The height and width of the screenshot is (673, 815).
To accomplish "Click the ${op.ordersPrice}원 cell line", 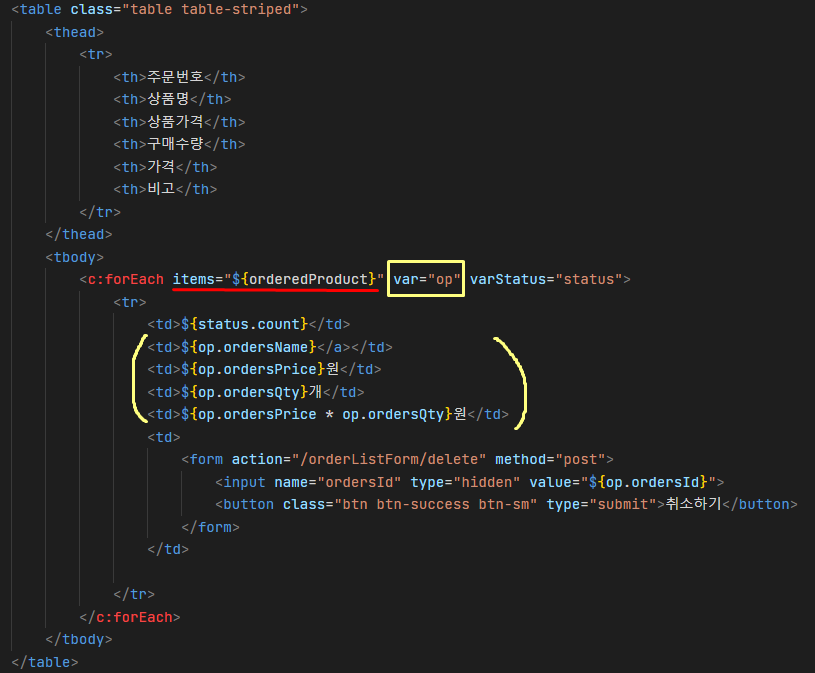I will point(264,369).
